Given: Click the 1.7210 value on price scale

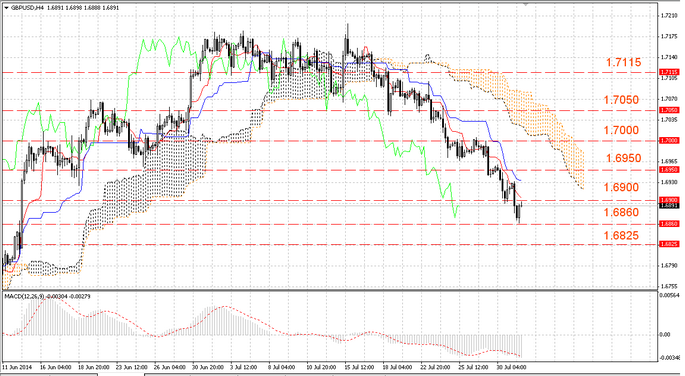Looking at the screenshot, I should pyautogui.click(x=668, y=16).
